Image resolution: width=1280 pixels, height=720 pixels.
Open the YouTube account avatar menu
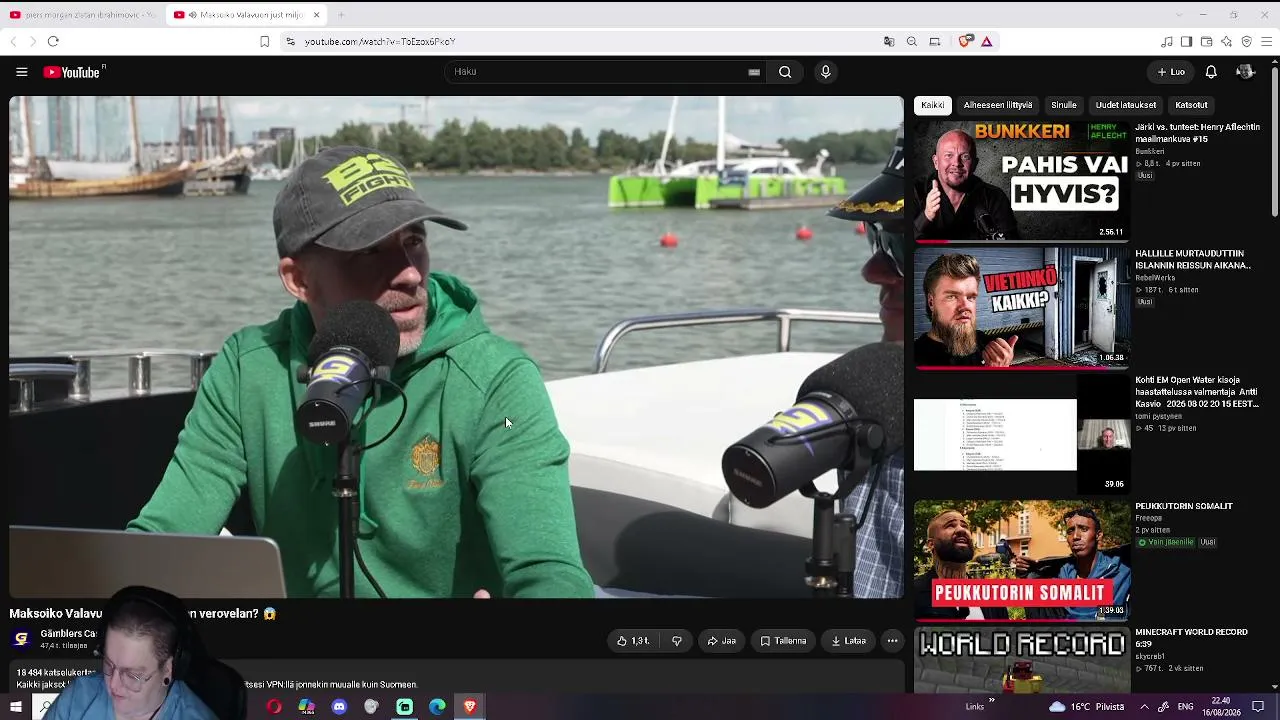[x=1245, y=72]
